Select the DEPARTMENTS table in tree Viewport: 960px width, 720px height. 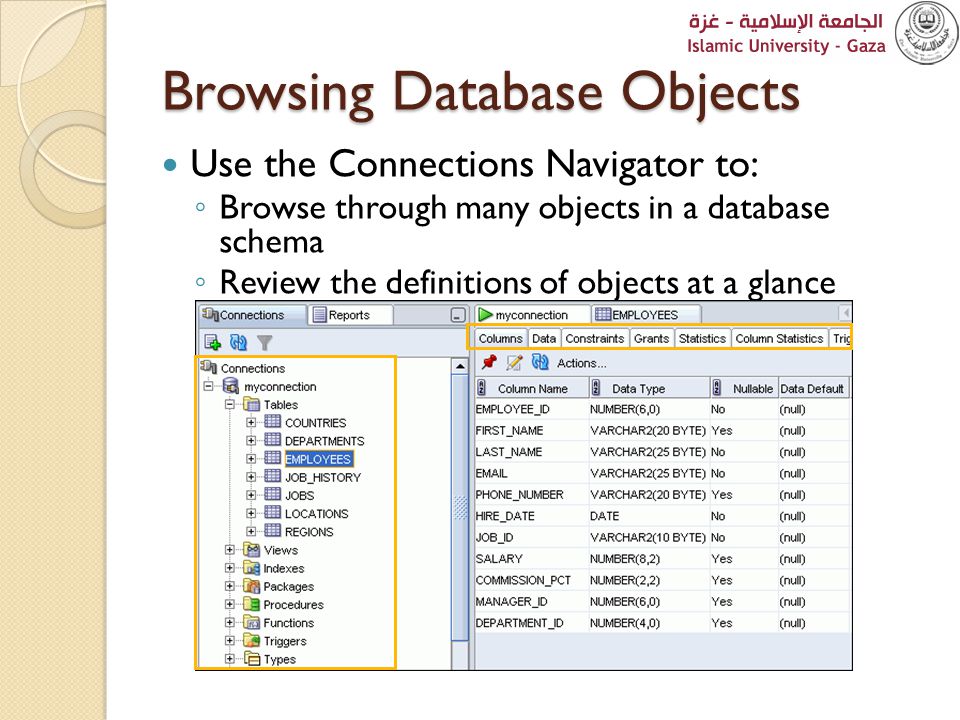[x=324, y=441]
